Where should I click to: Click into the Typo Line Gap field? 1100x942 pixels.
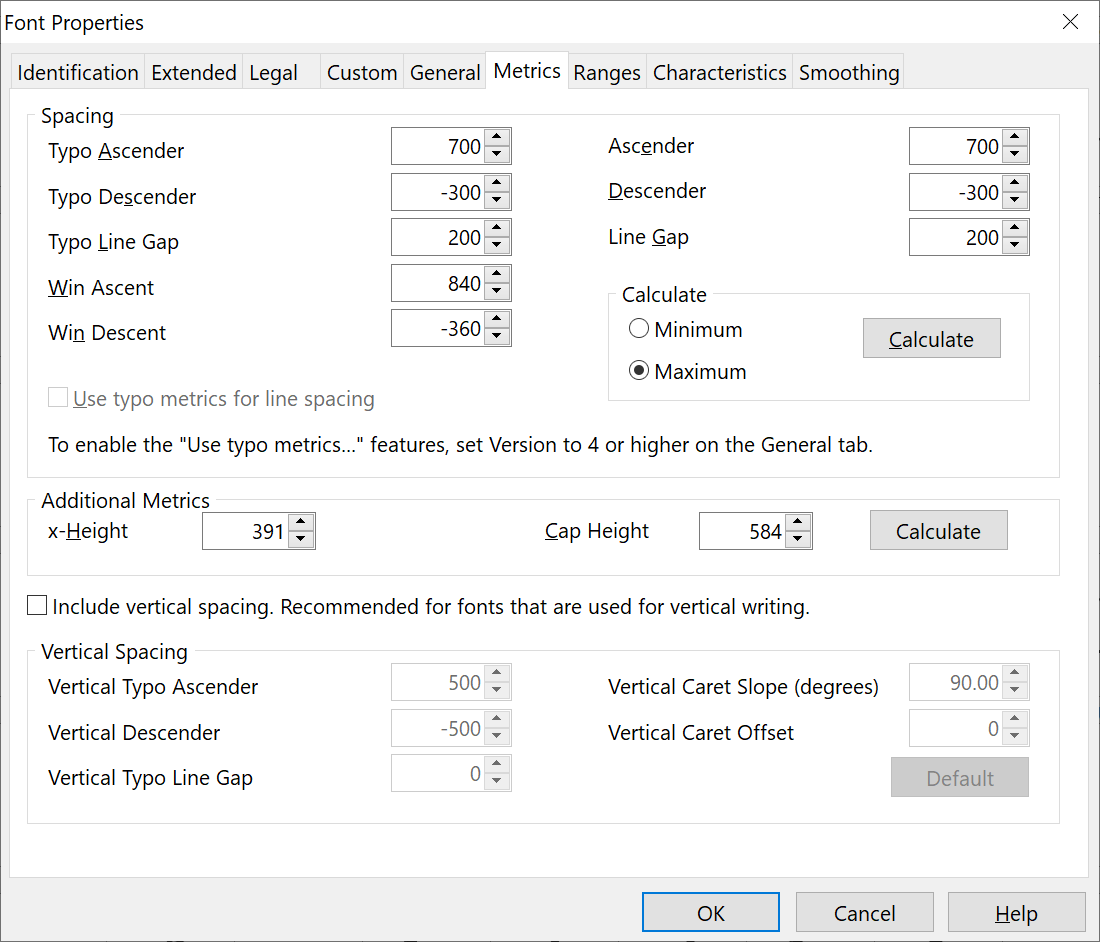point(438,238)
